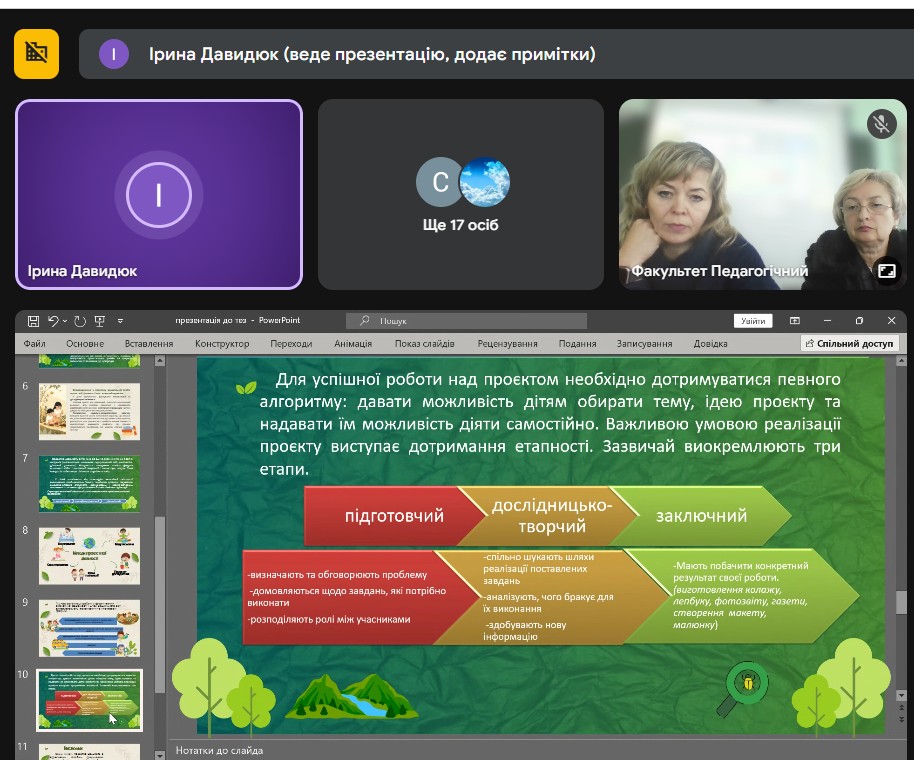Click the Спільний доступ share button
This screenshot has width=914, height=760.
[x=849, y=343]
